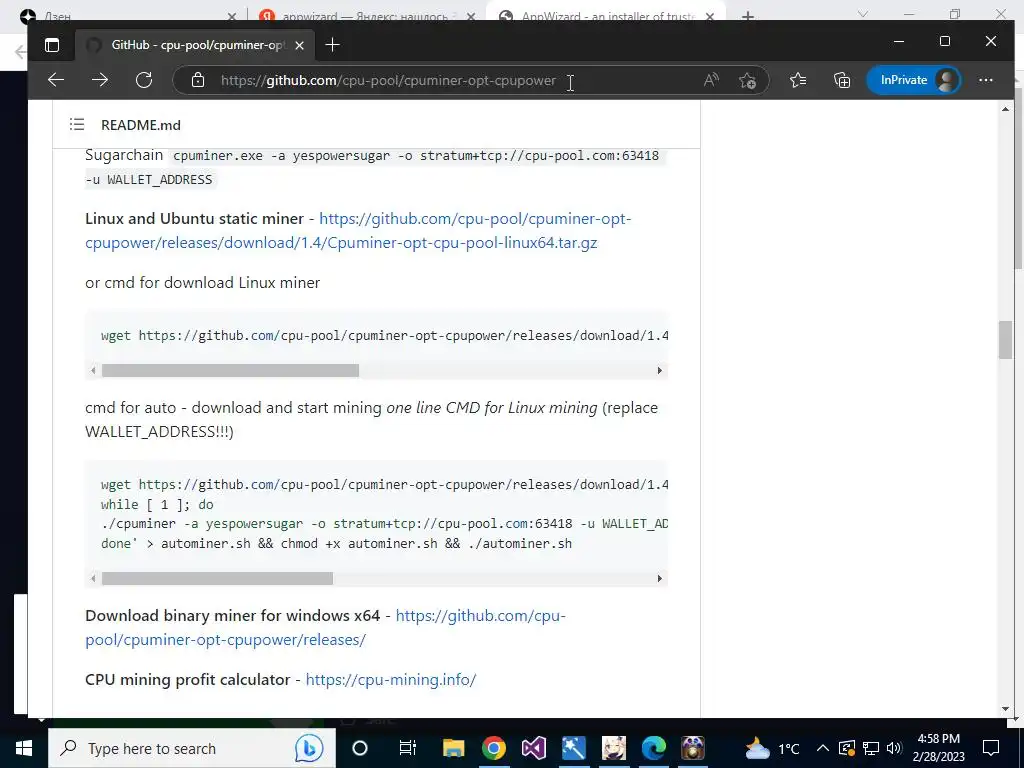Add this page to favorites
Viewport: 1024px width, 768px height.
[747, 80]
